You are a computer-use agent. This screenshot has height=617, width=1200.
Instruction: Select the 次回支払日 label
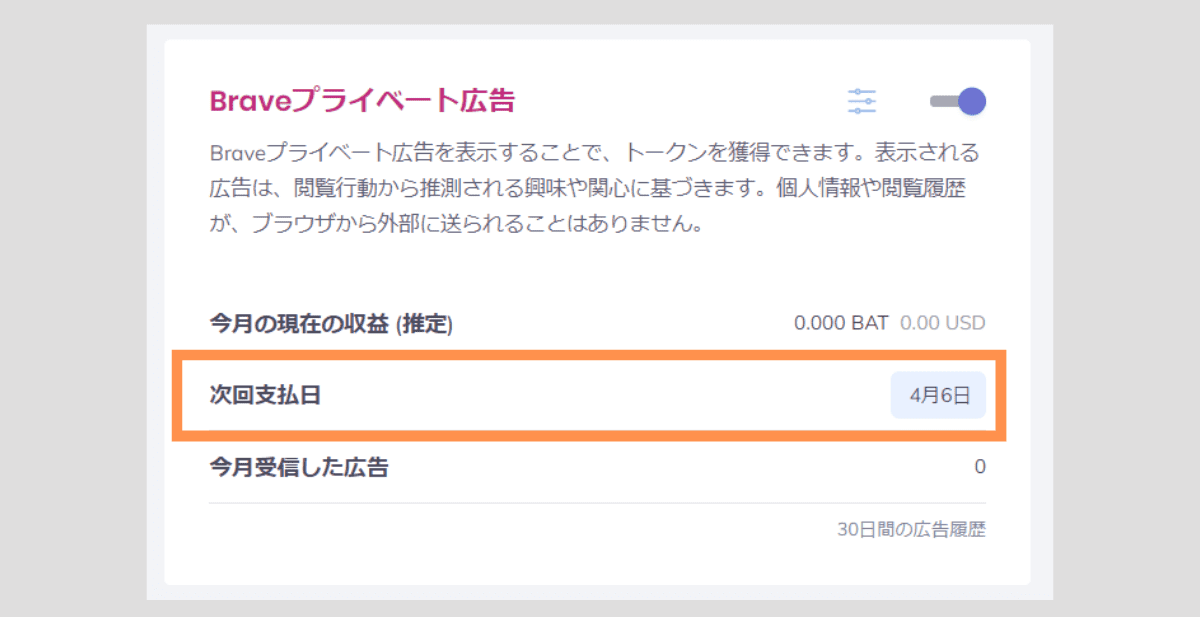click(265, 395)
